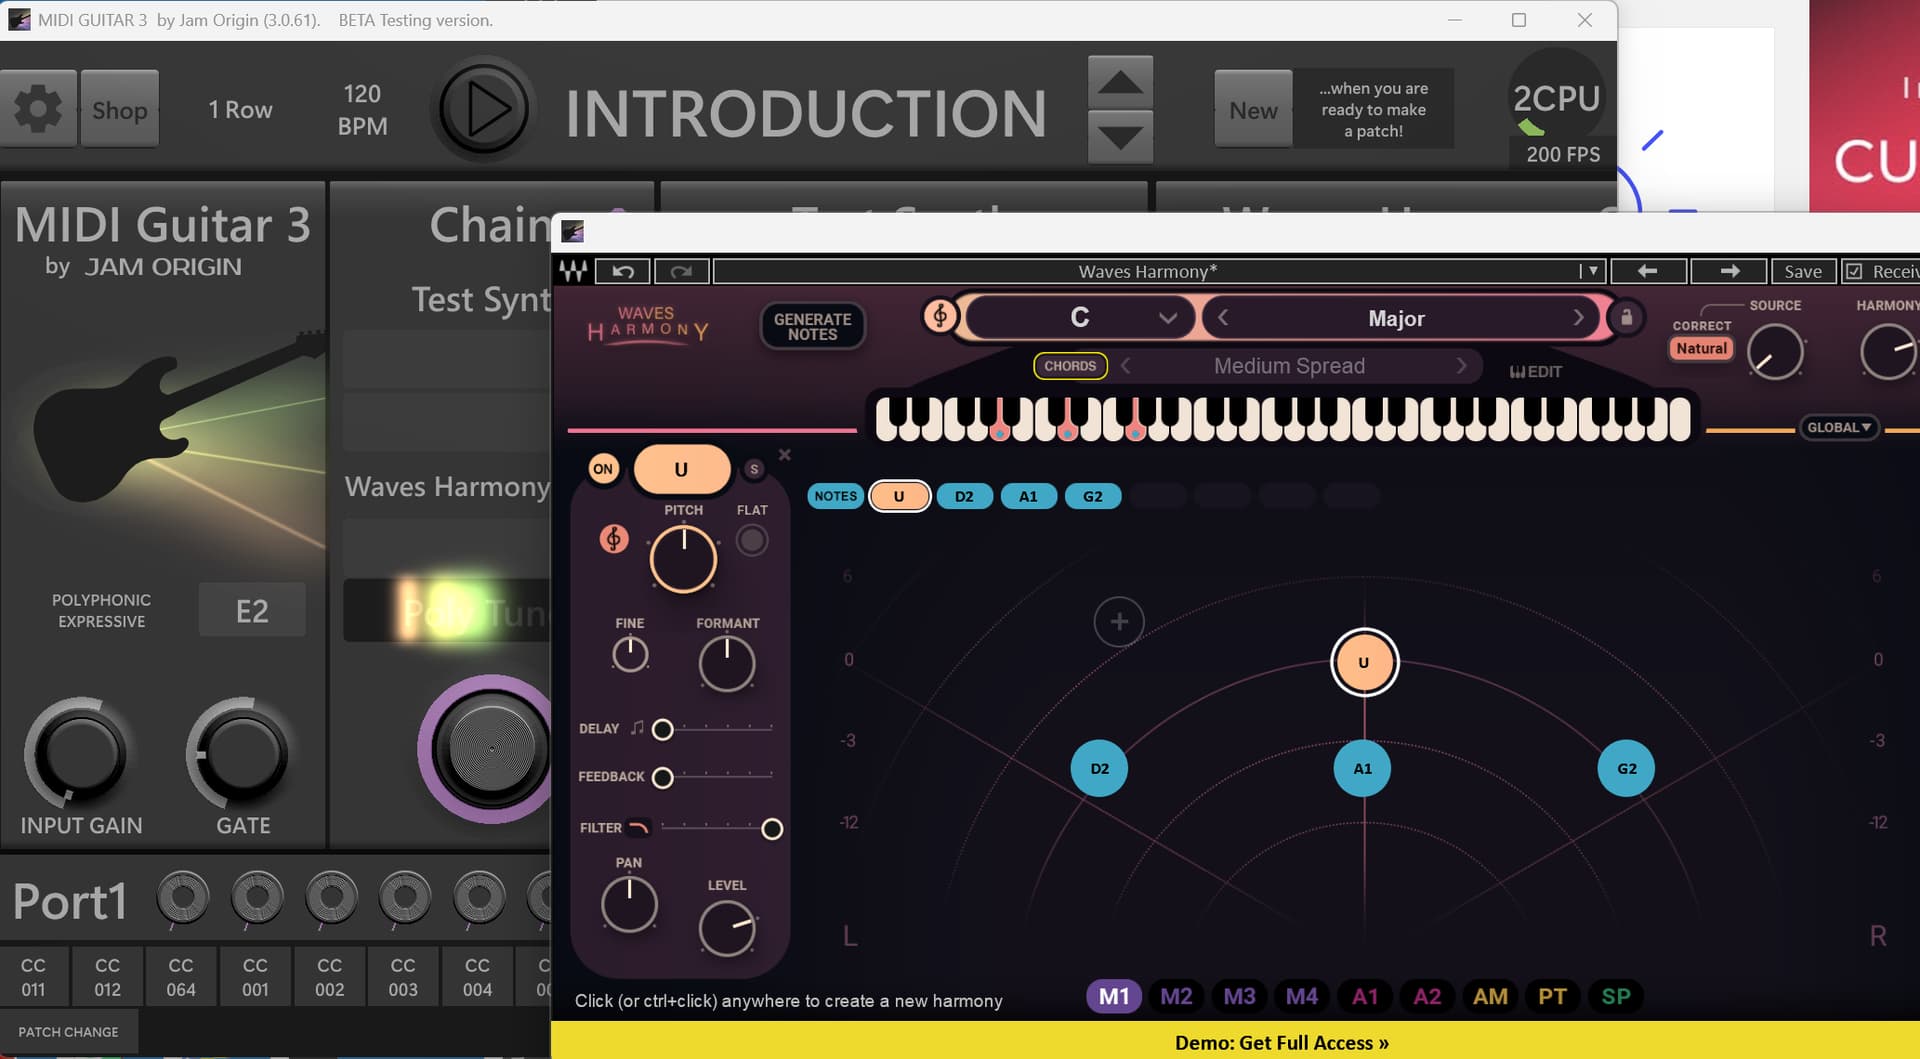This screenshot has height=1059, width=1920.
Task: Toggle the voice ON button
Action: (x=603, y=469)
